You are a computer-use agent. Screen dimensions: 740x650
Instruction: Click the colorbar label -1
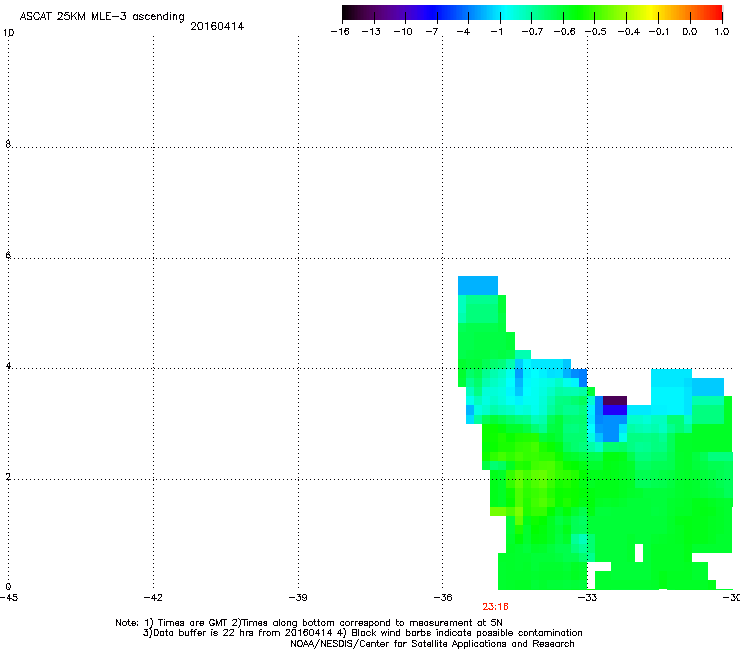[496, 32]
